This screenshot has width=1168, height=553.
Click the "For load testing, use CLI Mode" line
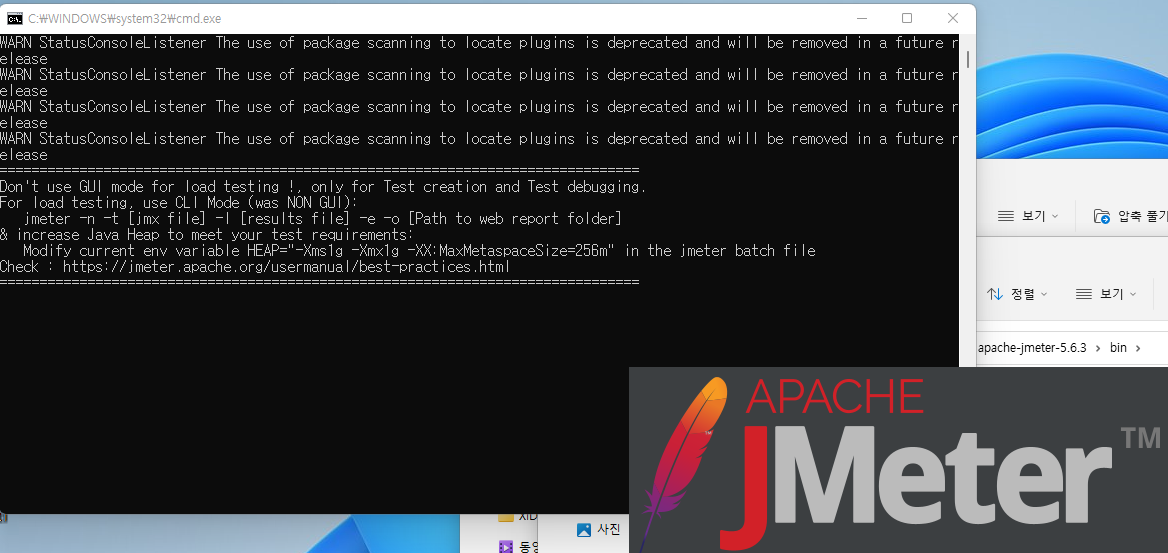(179, 203)
